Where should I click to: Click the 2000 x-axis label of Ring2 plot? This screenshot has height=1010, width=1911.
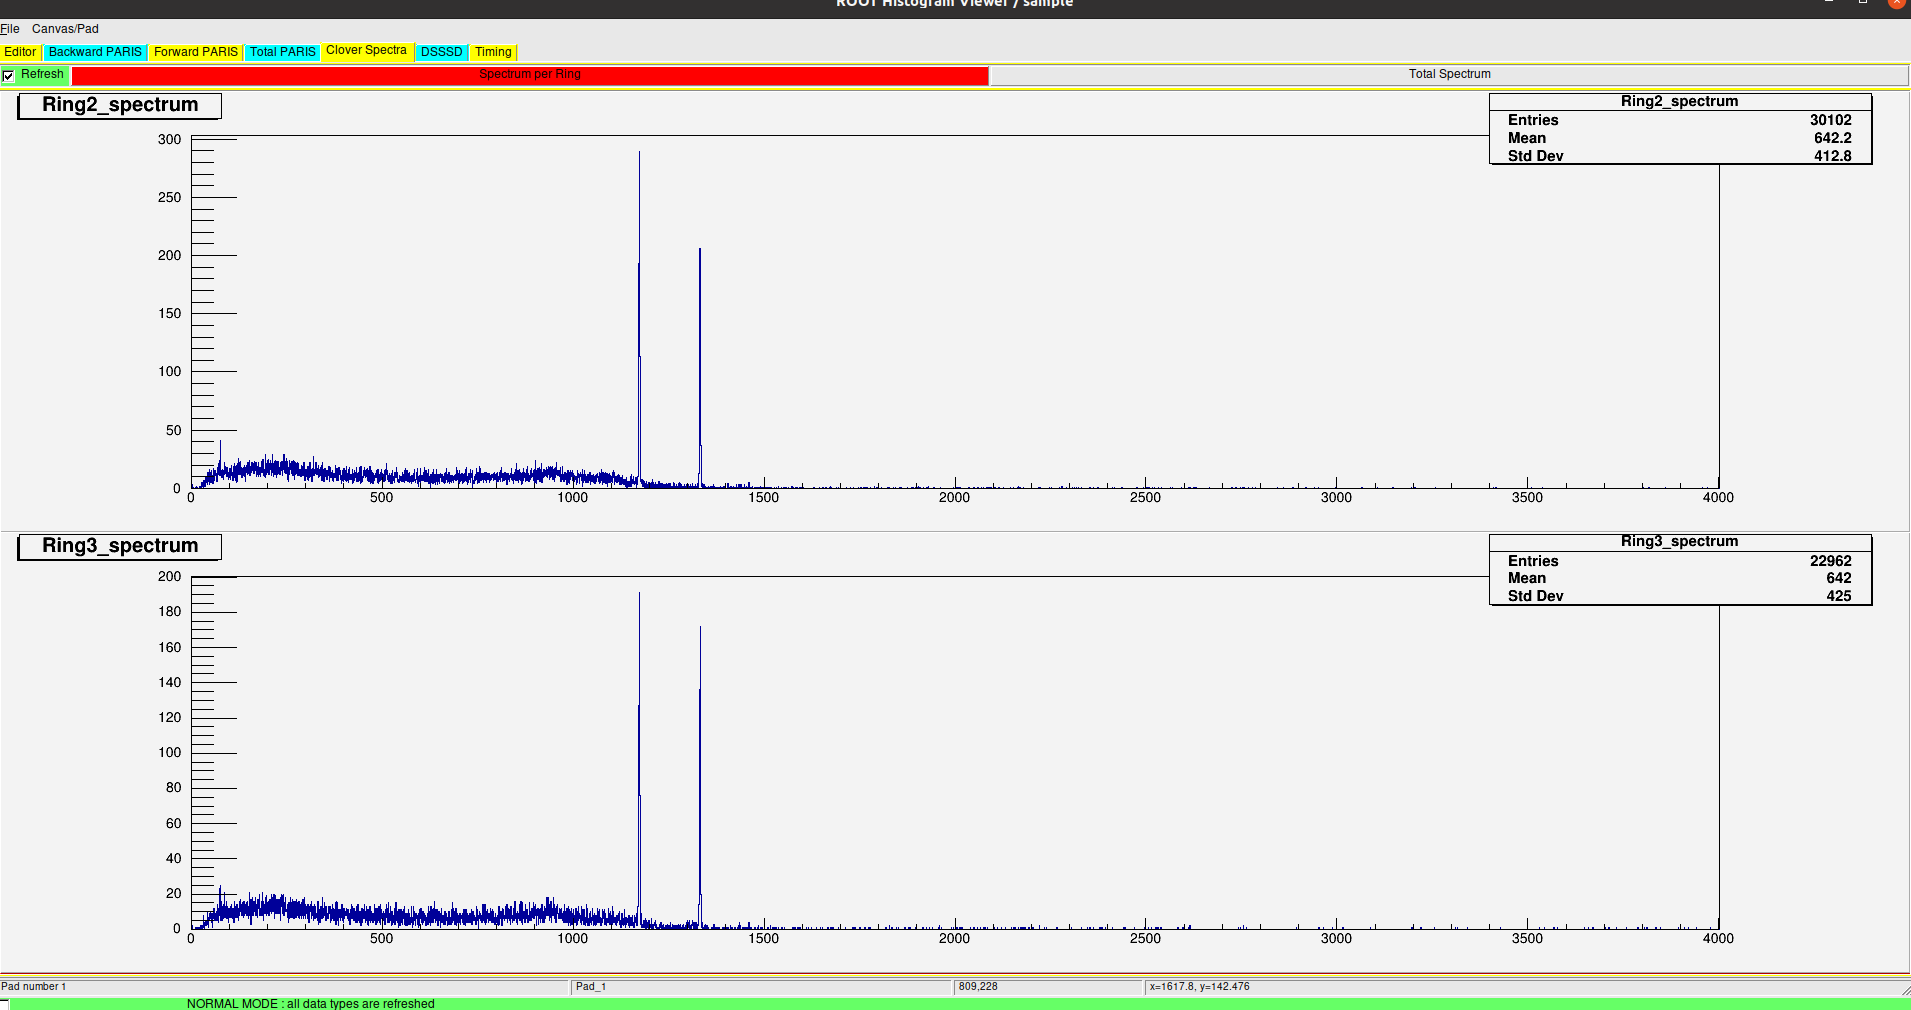[954, 498]
